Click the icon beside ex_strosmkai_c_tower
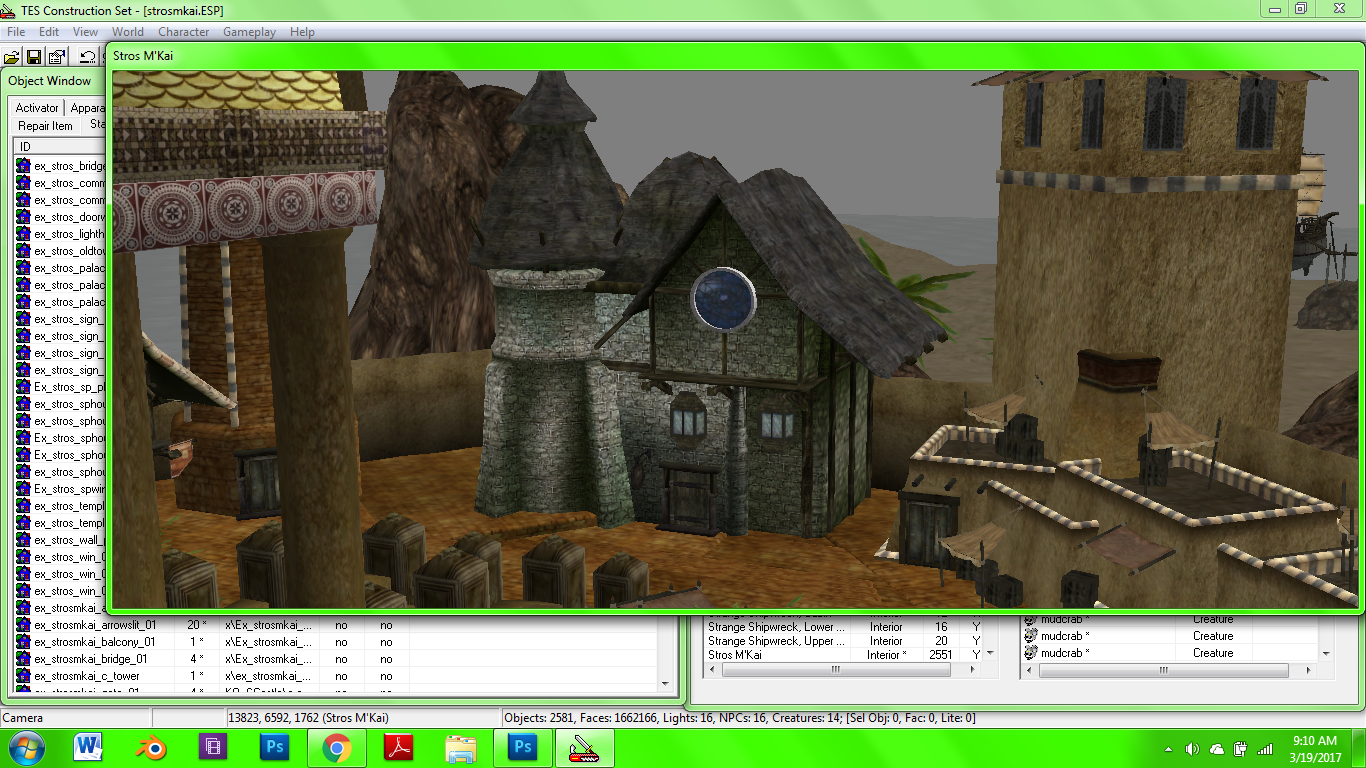This screenshot has height=768, width=1366. 23,676
